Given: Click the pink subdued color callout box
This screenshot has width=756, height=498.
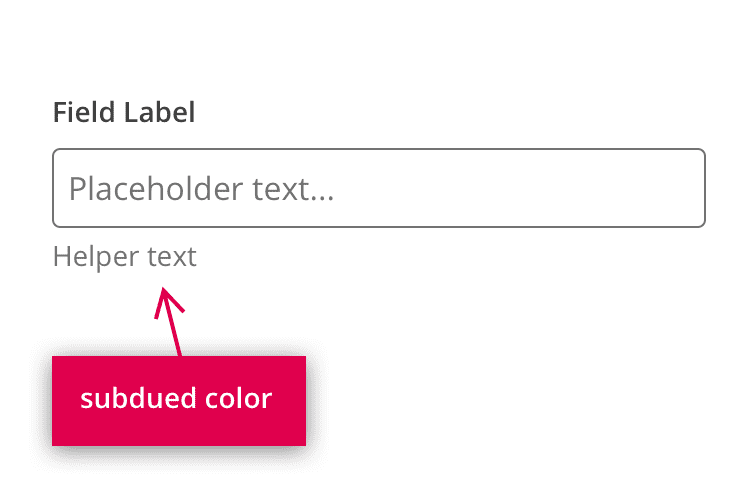Looking at the screenshot, I should [178, 400].
